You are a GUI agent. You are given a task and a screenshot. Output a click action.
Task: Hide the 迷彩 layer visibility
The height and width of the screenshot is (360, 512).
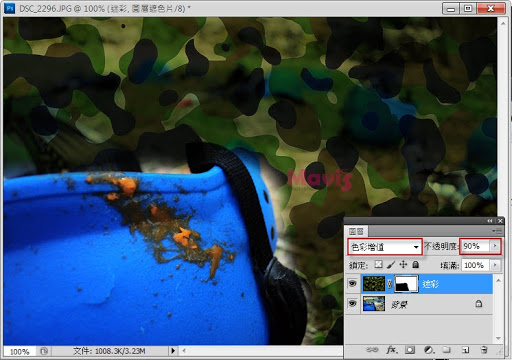352,284
